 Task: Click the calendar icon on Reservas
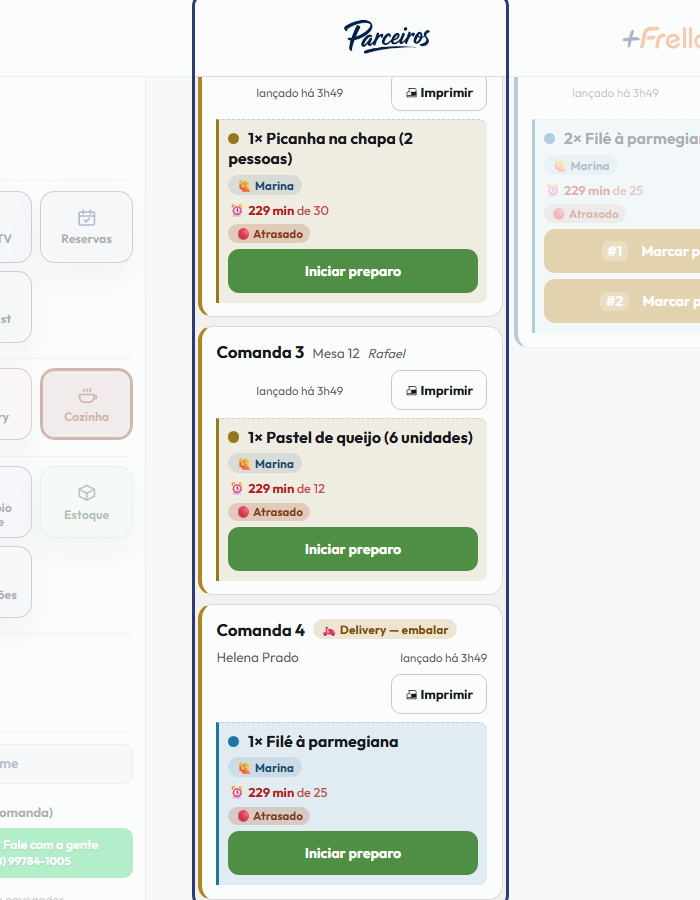(87, 218)
